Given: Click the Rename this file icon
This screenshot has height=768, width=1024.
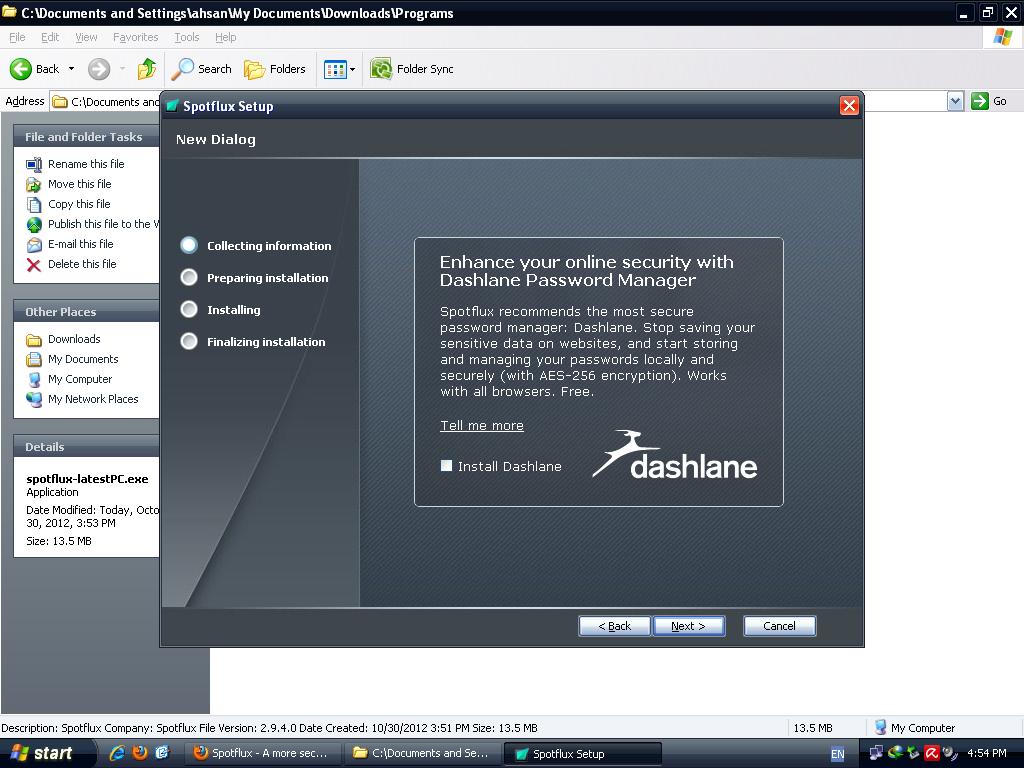Looking at the screenshot, I should (34, 165).
